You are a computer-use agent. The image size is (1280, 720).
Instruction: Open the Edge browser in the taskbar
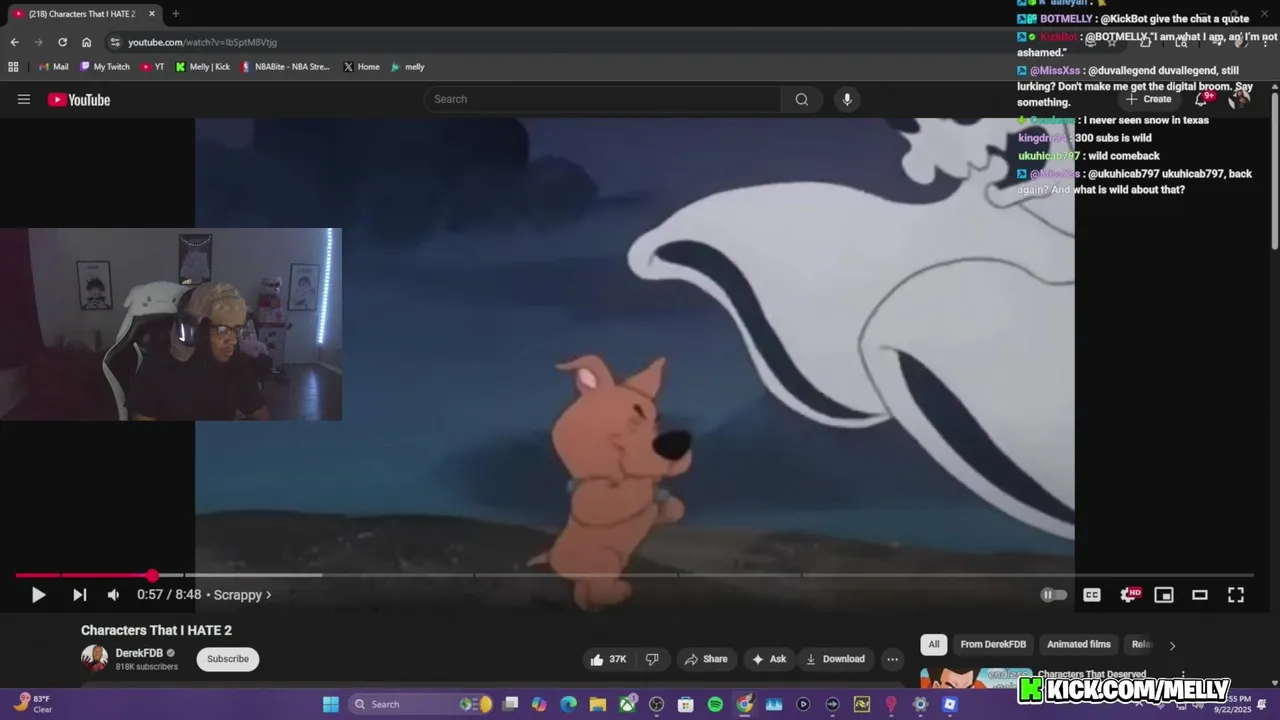point(568,704)
